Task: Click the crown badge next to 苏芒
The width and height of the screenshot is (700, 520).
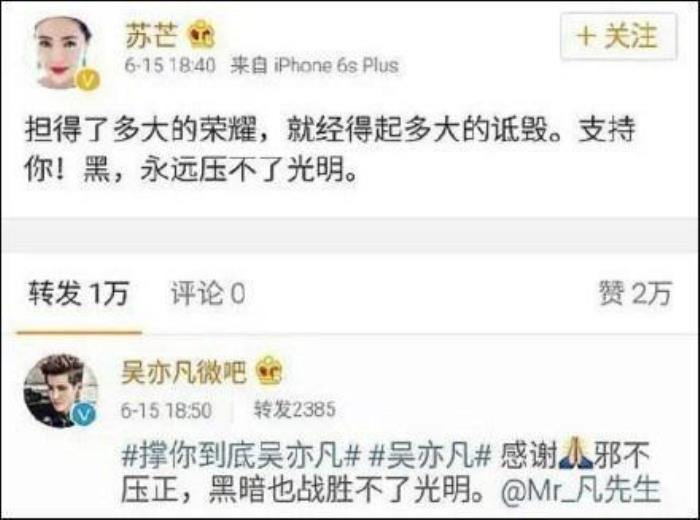Action: coord(200,35)
